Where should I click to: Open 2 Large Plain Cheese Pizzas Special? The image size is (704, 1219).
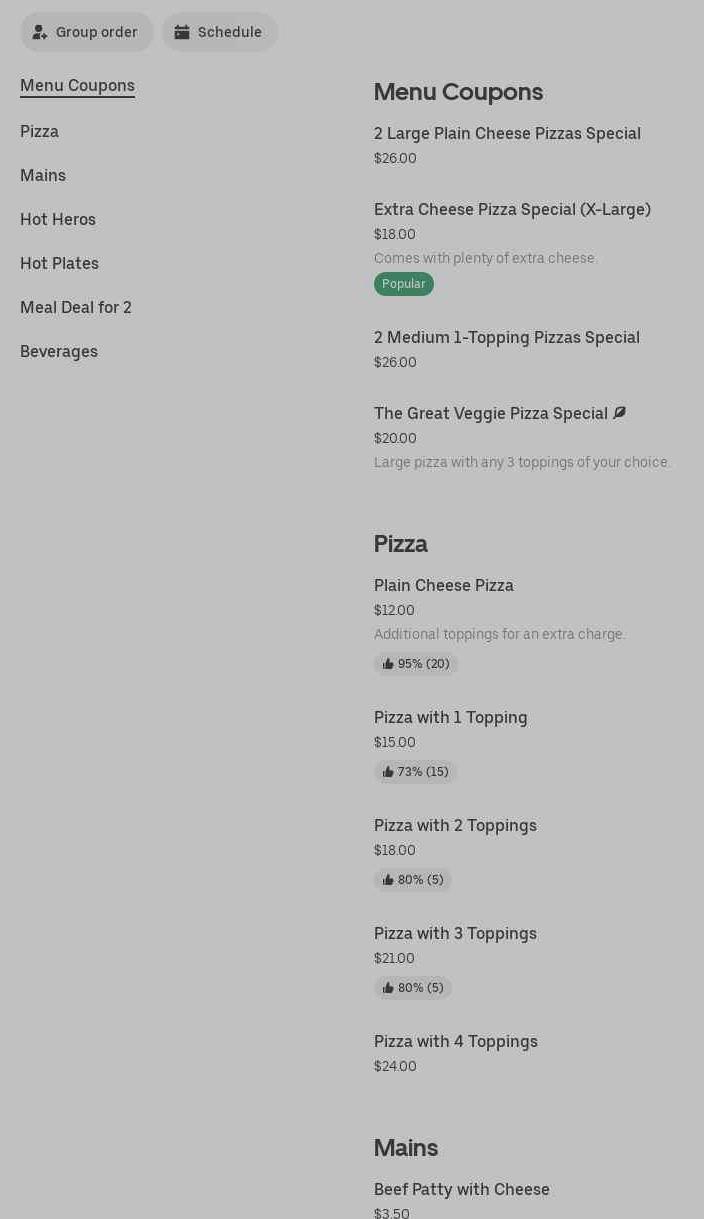tap(507, 134)
